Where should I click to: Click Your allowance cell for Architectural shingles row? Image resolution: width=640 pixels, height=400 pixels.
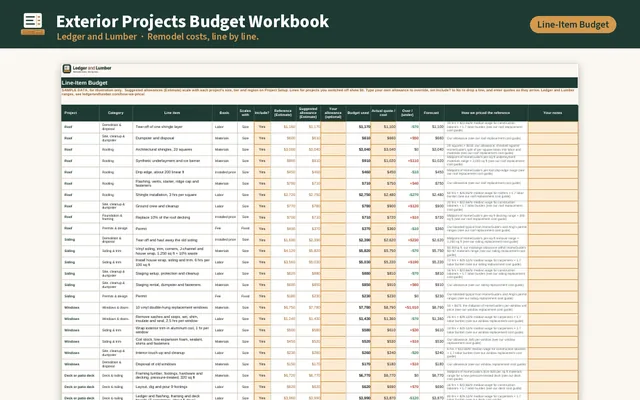(x=333, y=150)
